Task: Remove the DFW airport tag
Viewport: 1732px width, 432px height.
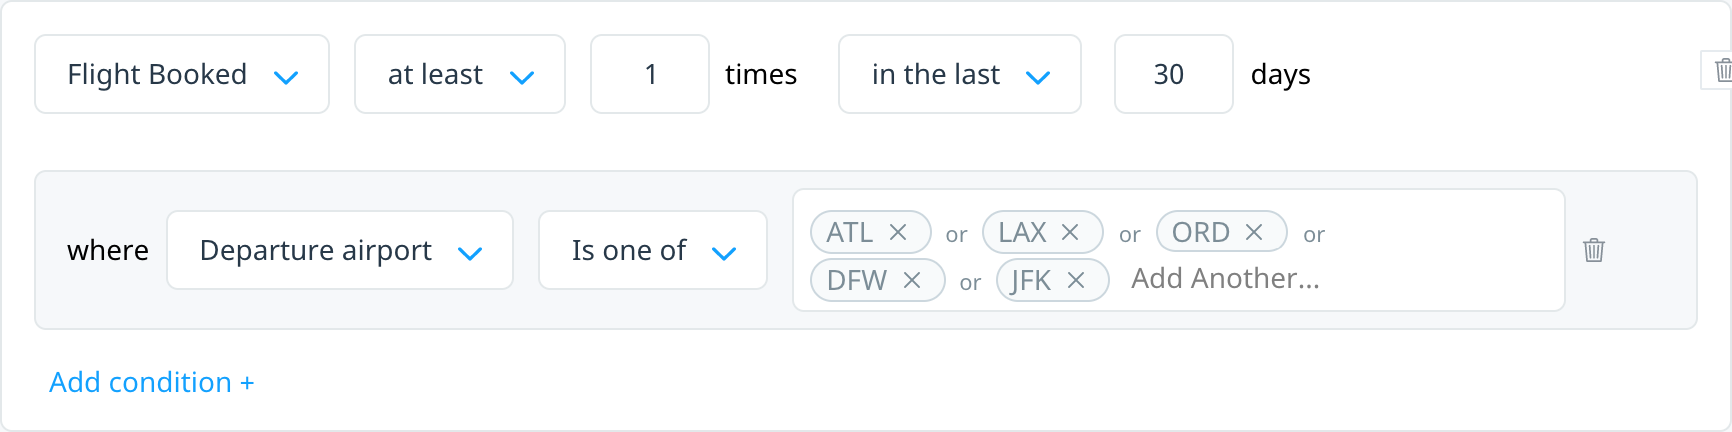Action: click(x=912, y=280)
